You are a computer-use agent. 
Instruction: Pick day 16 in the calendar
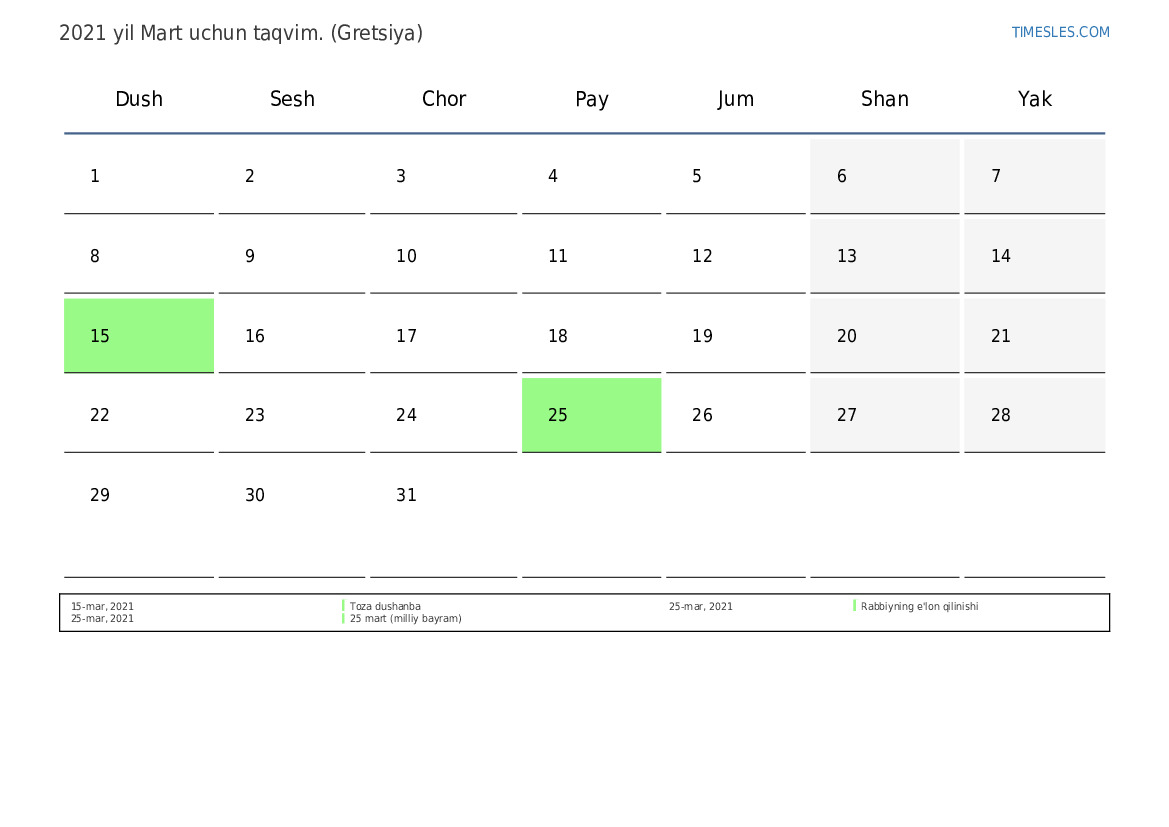coord(292,336)
